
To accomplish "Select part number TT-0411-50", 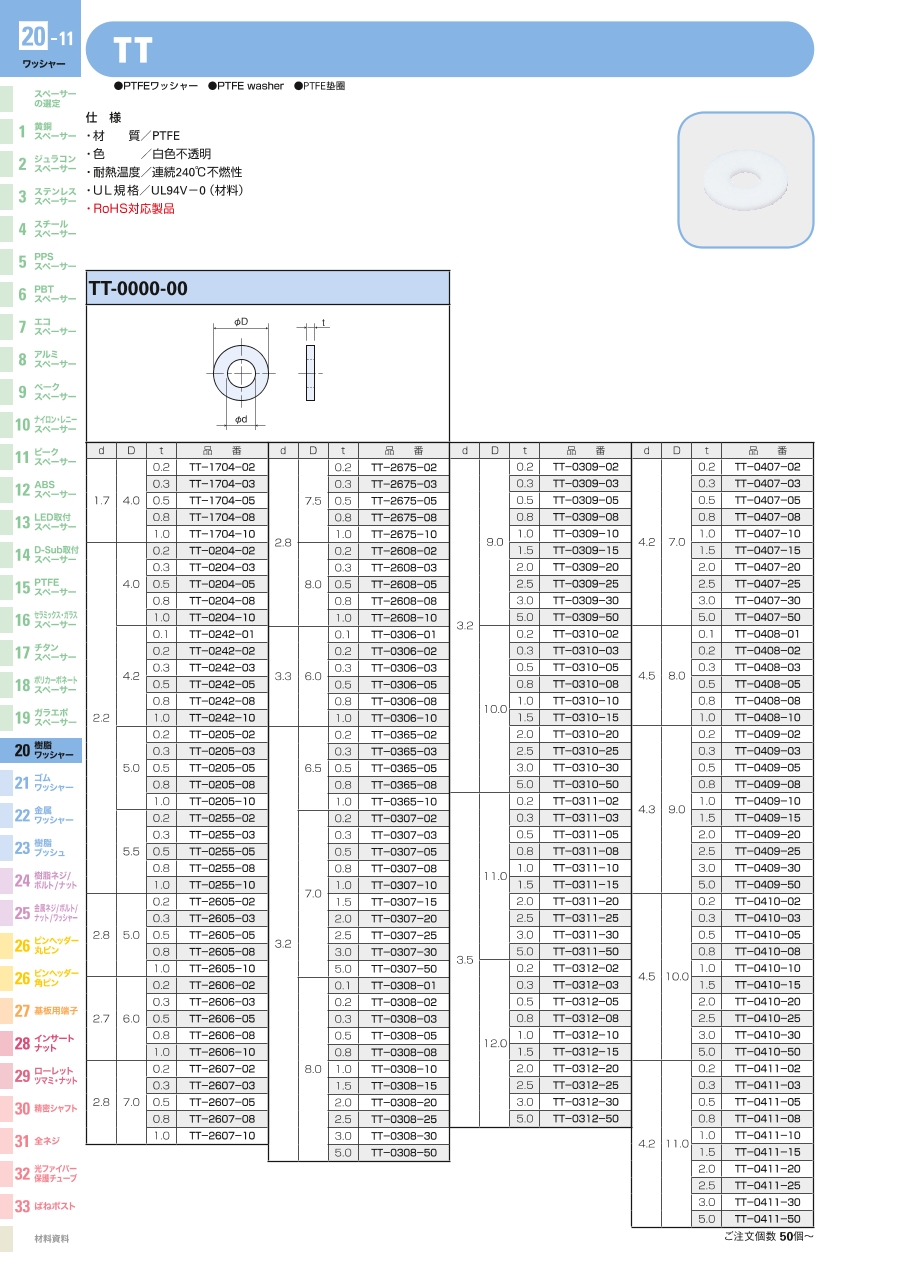I will point(767,1219).
